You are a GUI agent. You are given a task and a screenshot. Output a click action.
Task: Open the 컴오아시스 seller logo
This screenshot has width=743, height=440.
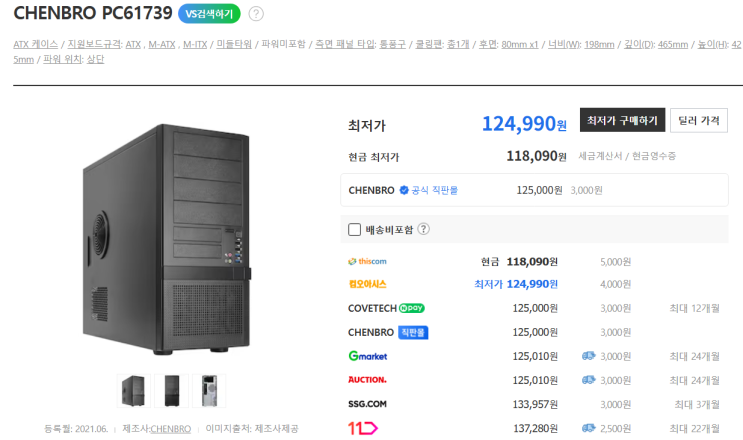[x=367, y=284]
